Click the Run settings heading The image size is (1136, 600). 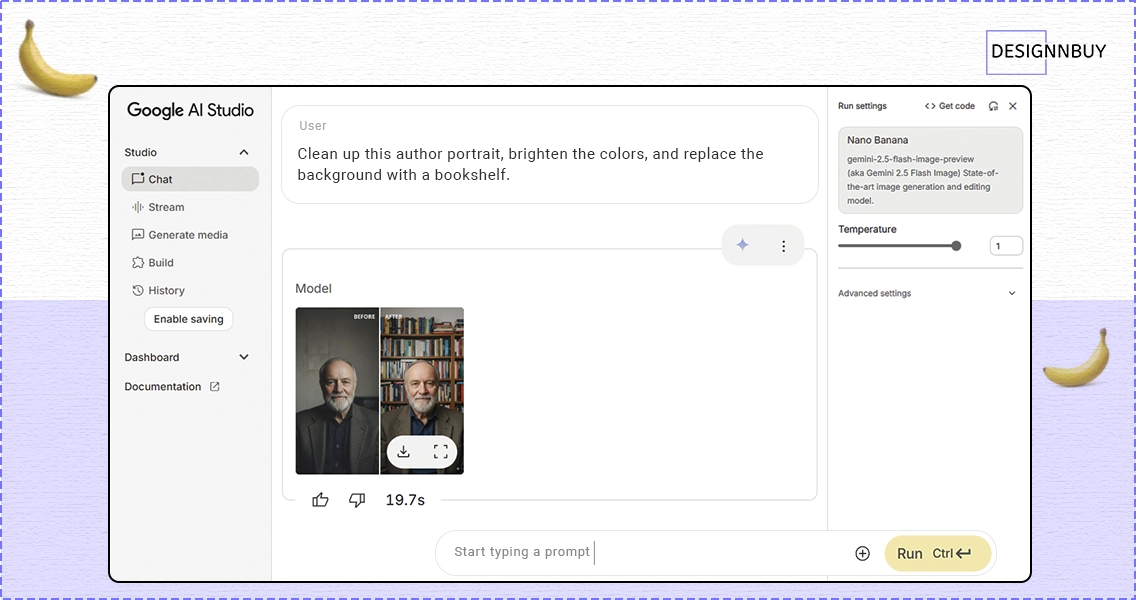coord(862,106)
